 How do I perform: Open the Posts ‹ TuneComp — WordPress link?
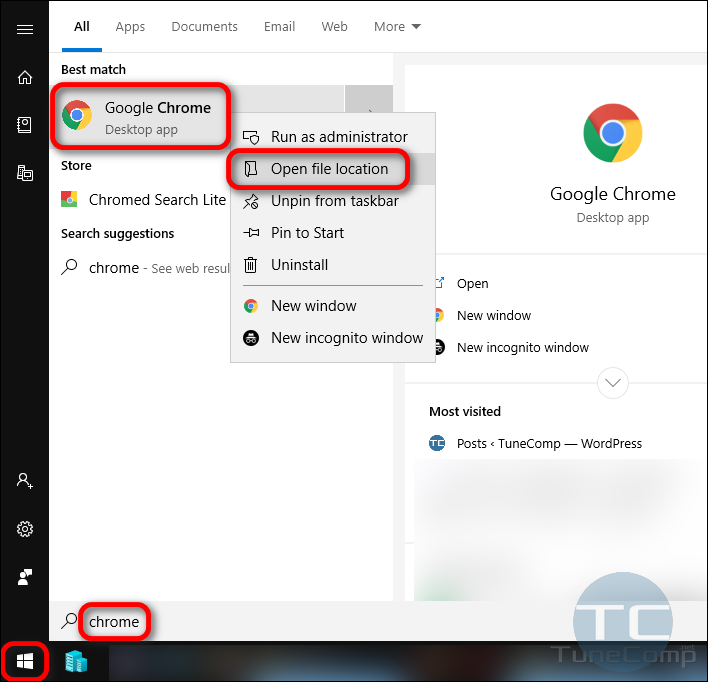[549, 443]
